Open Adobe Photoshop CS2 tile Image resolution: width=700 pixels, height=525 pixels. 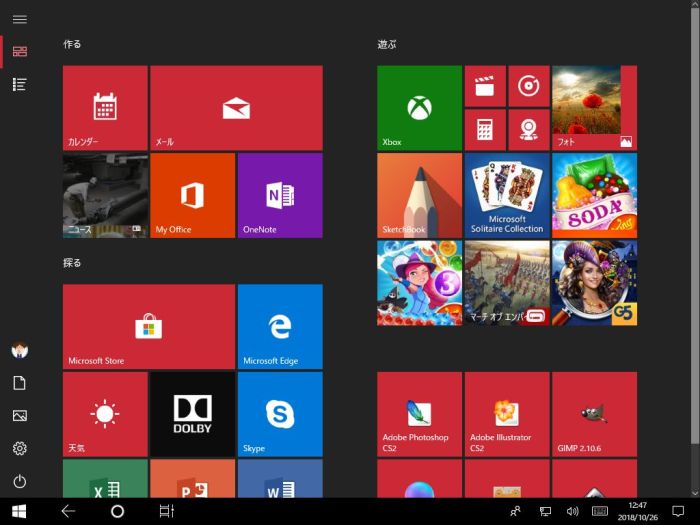click(x=419, y=414)
